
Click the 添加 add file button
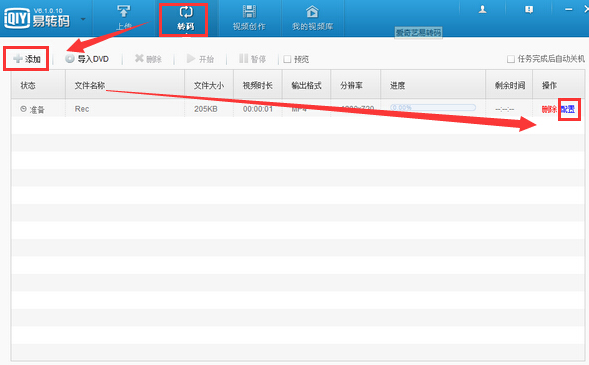pos(27,59)
